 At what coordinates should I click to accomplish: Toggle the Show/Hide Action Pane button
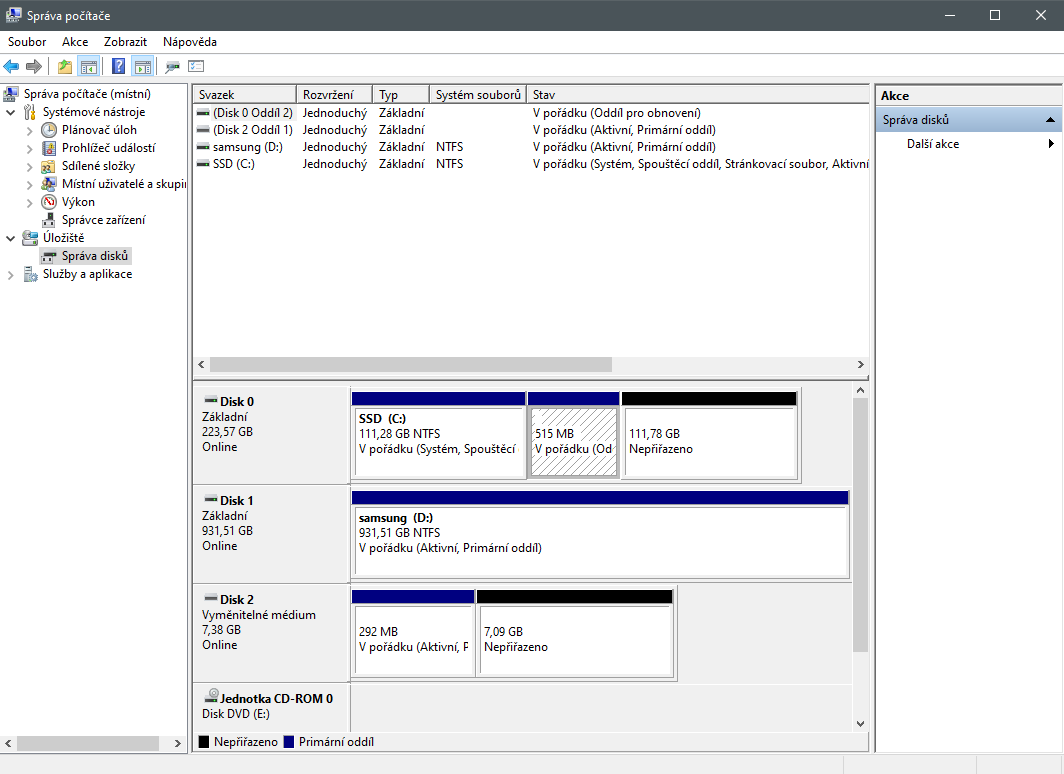coord(143,67)
